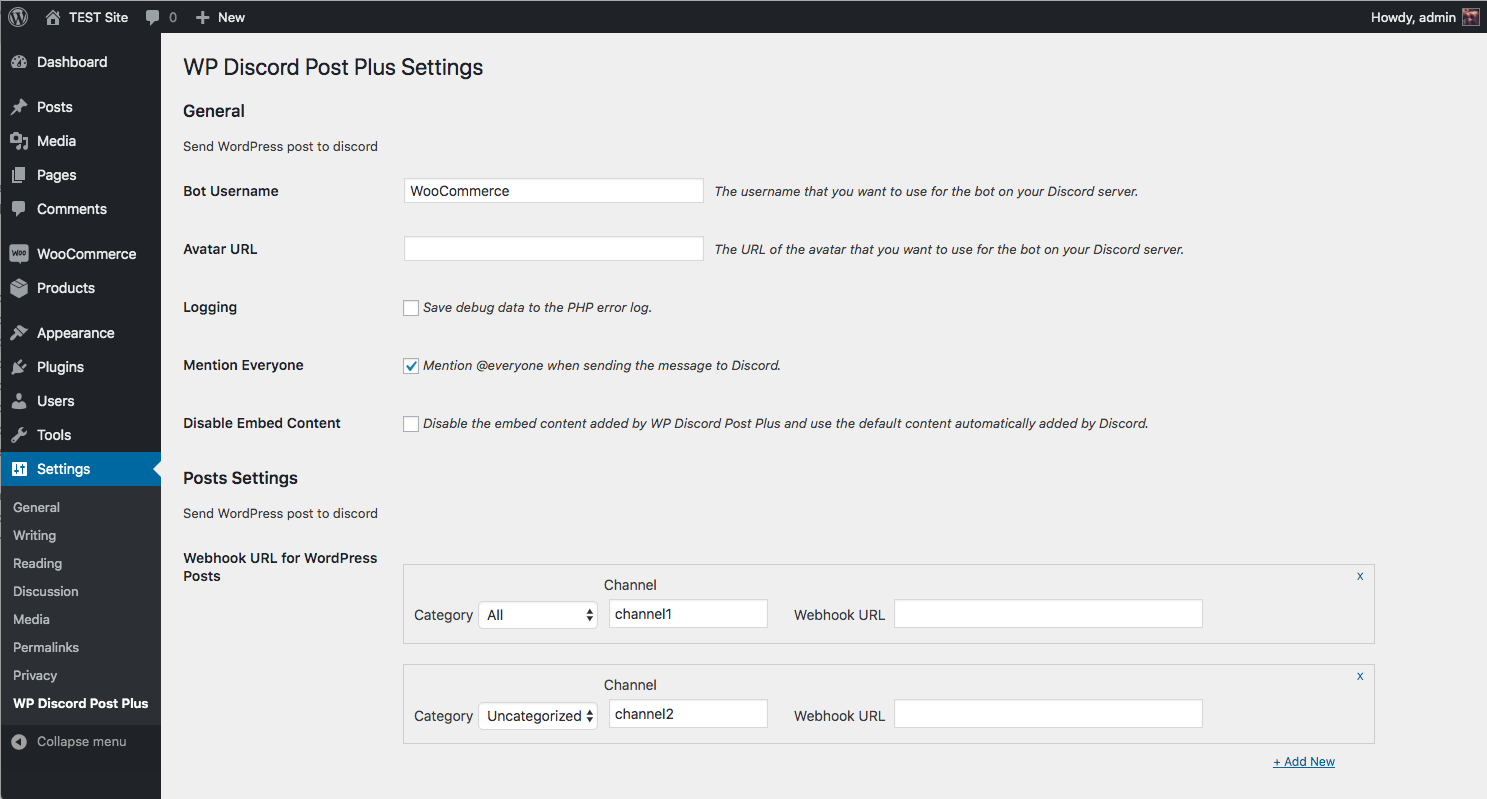Click the + Add New webhook link
Image resolution: width=1487 pixels, height=799 pixels.
point(1304,762)
